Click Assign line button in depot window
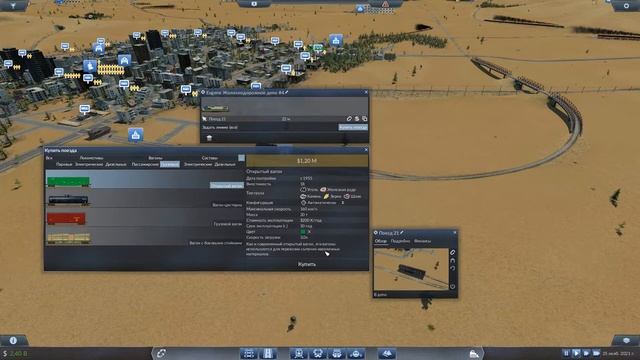This screenshot has height=360, width=640. (220, 127)
